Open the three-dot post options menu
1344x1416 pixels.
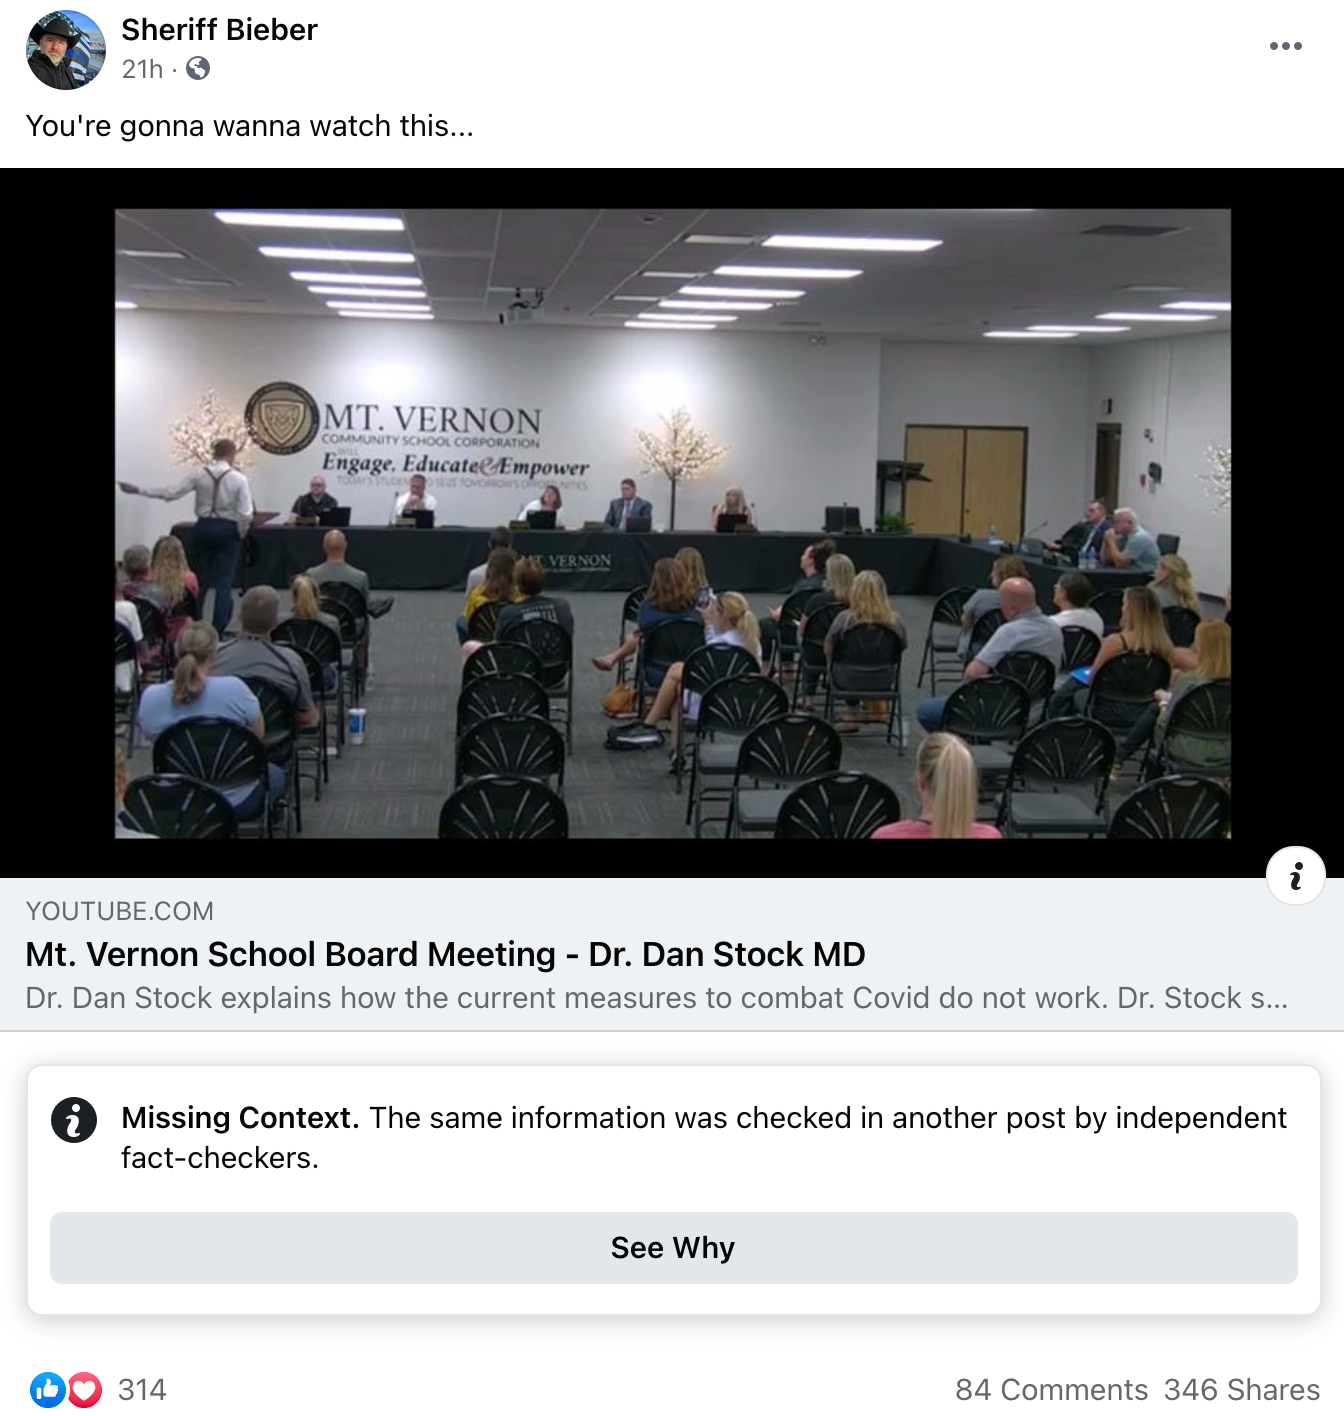click(x=1285, y=46)
